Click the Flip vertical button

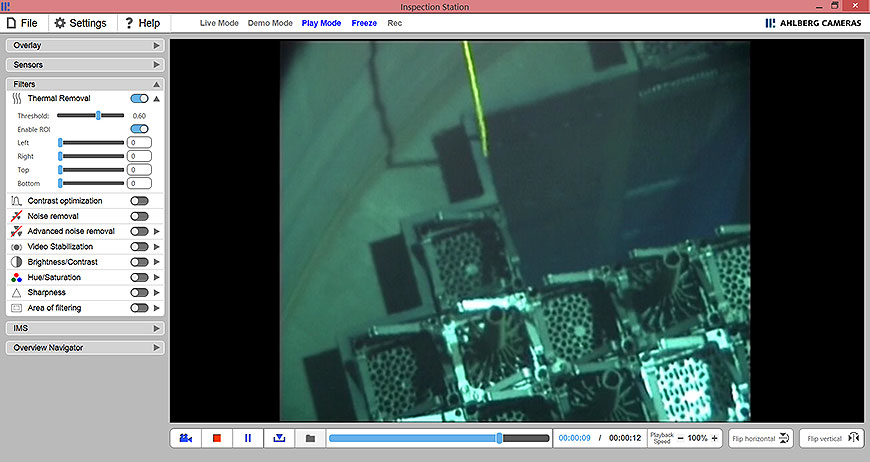[x=832, y=438]
